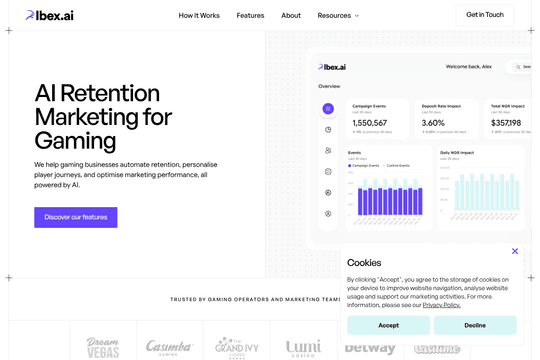Screen dimensions: 540x360
Task: Click the Welcome back, Alex text
Action: (469, 66)
